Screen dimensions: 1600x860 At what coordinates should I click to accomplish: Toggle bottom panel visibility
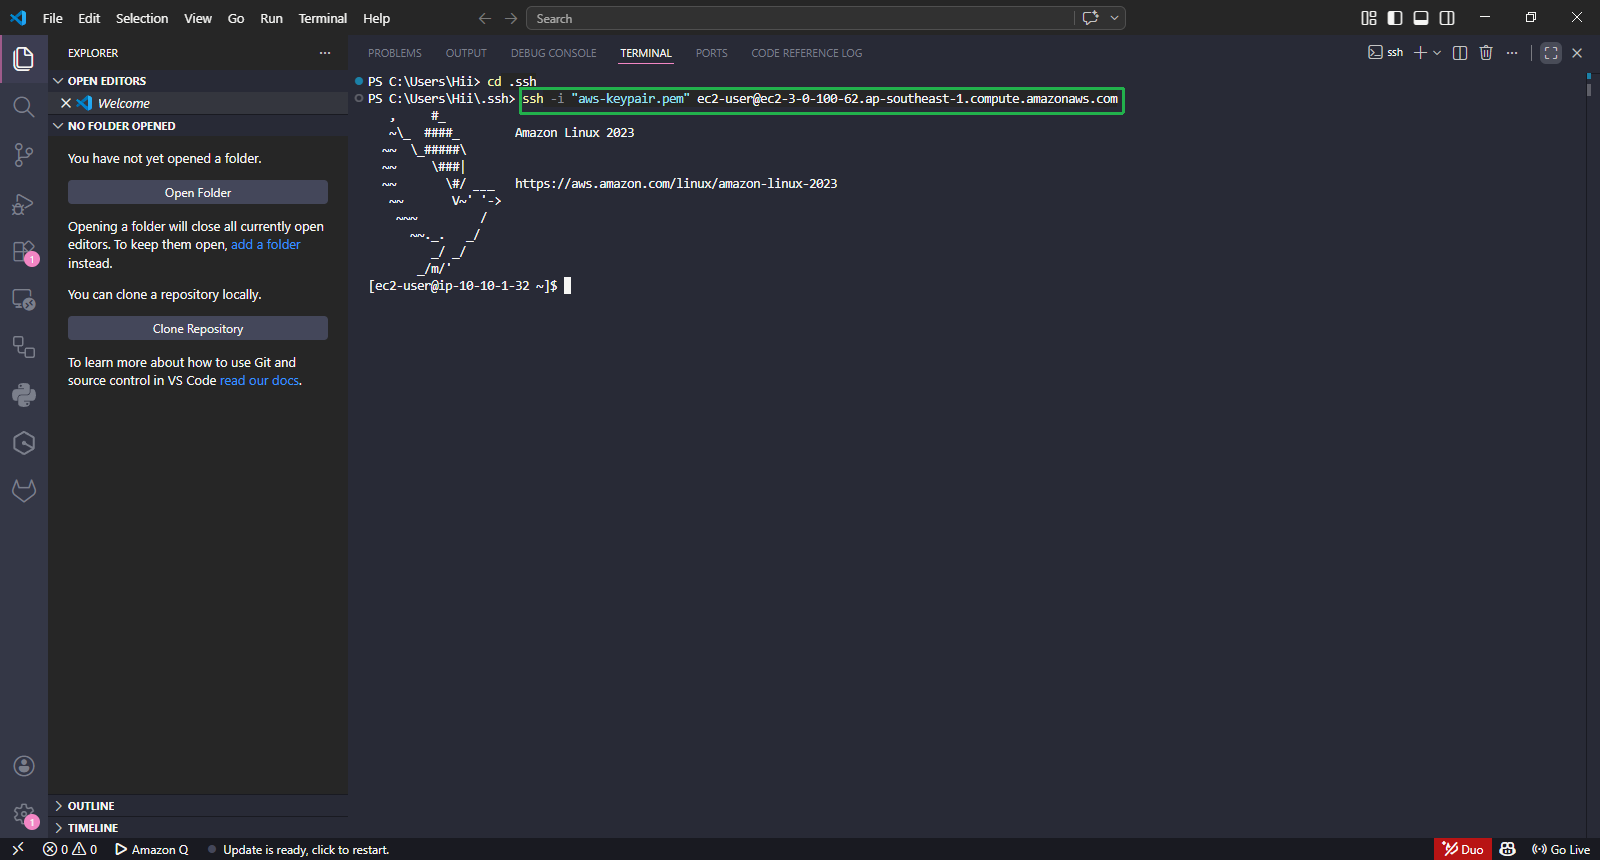(1421, 18)
